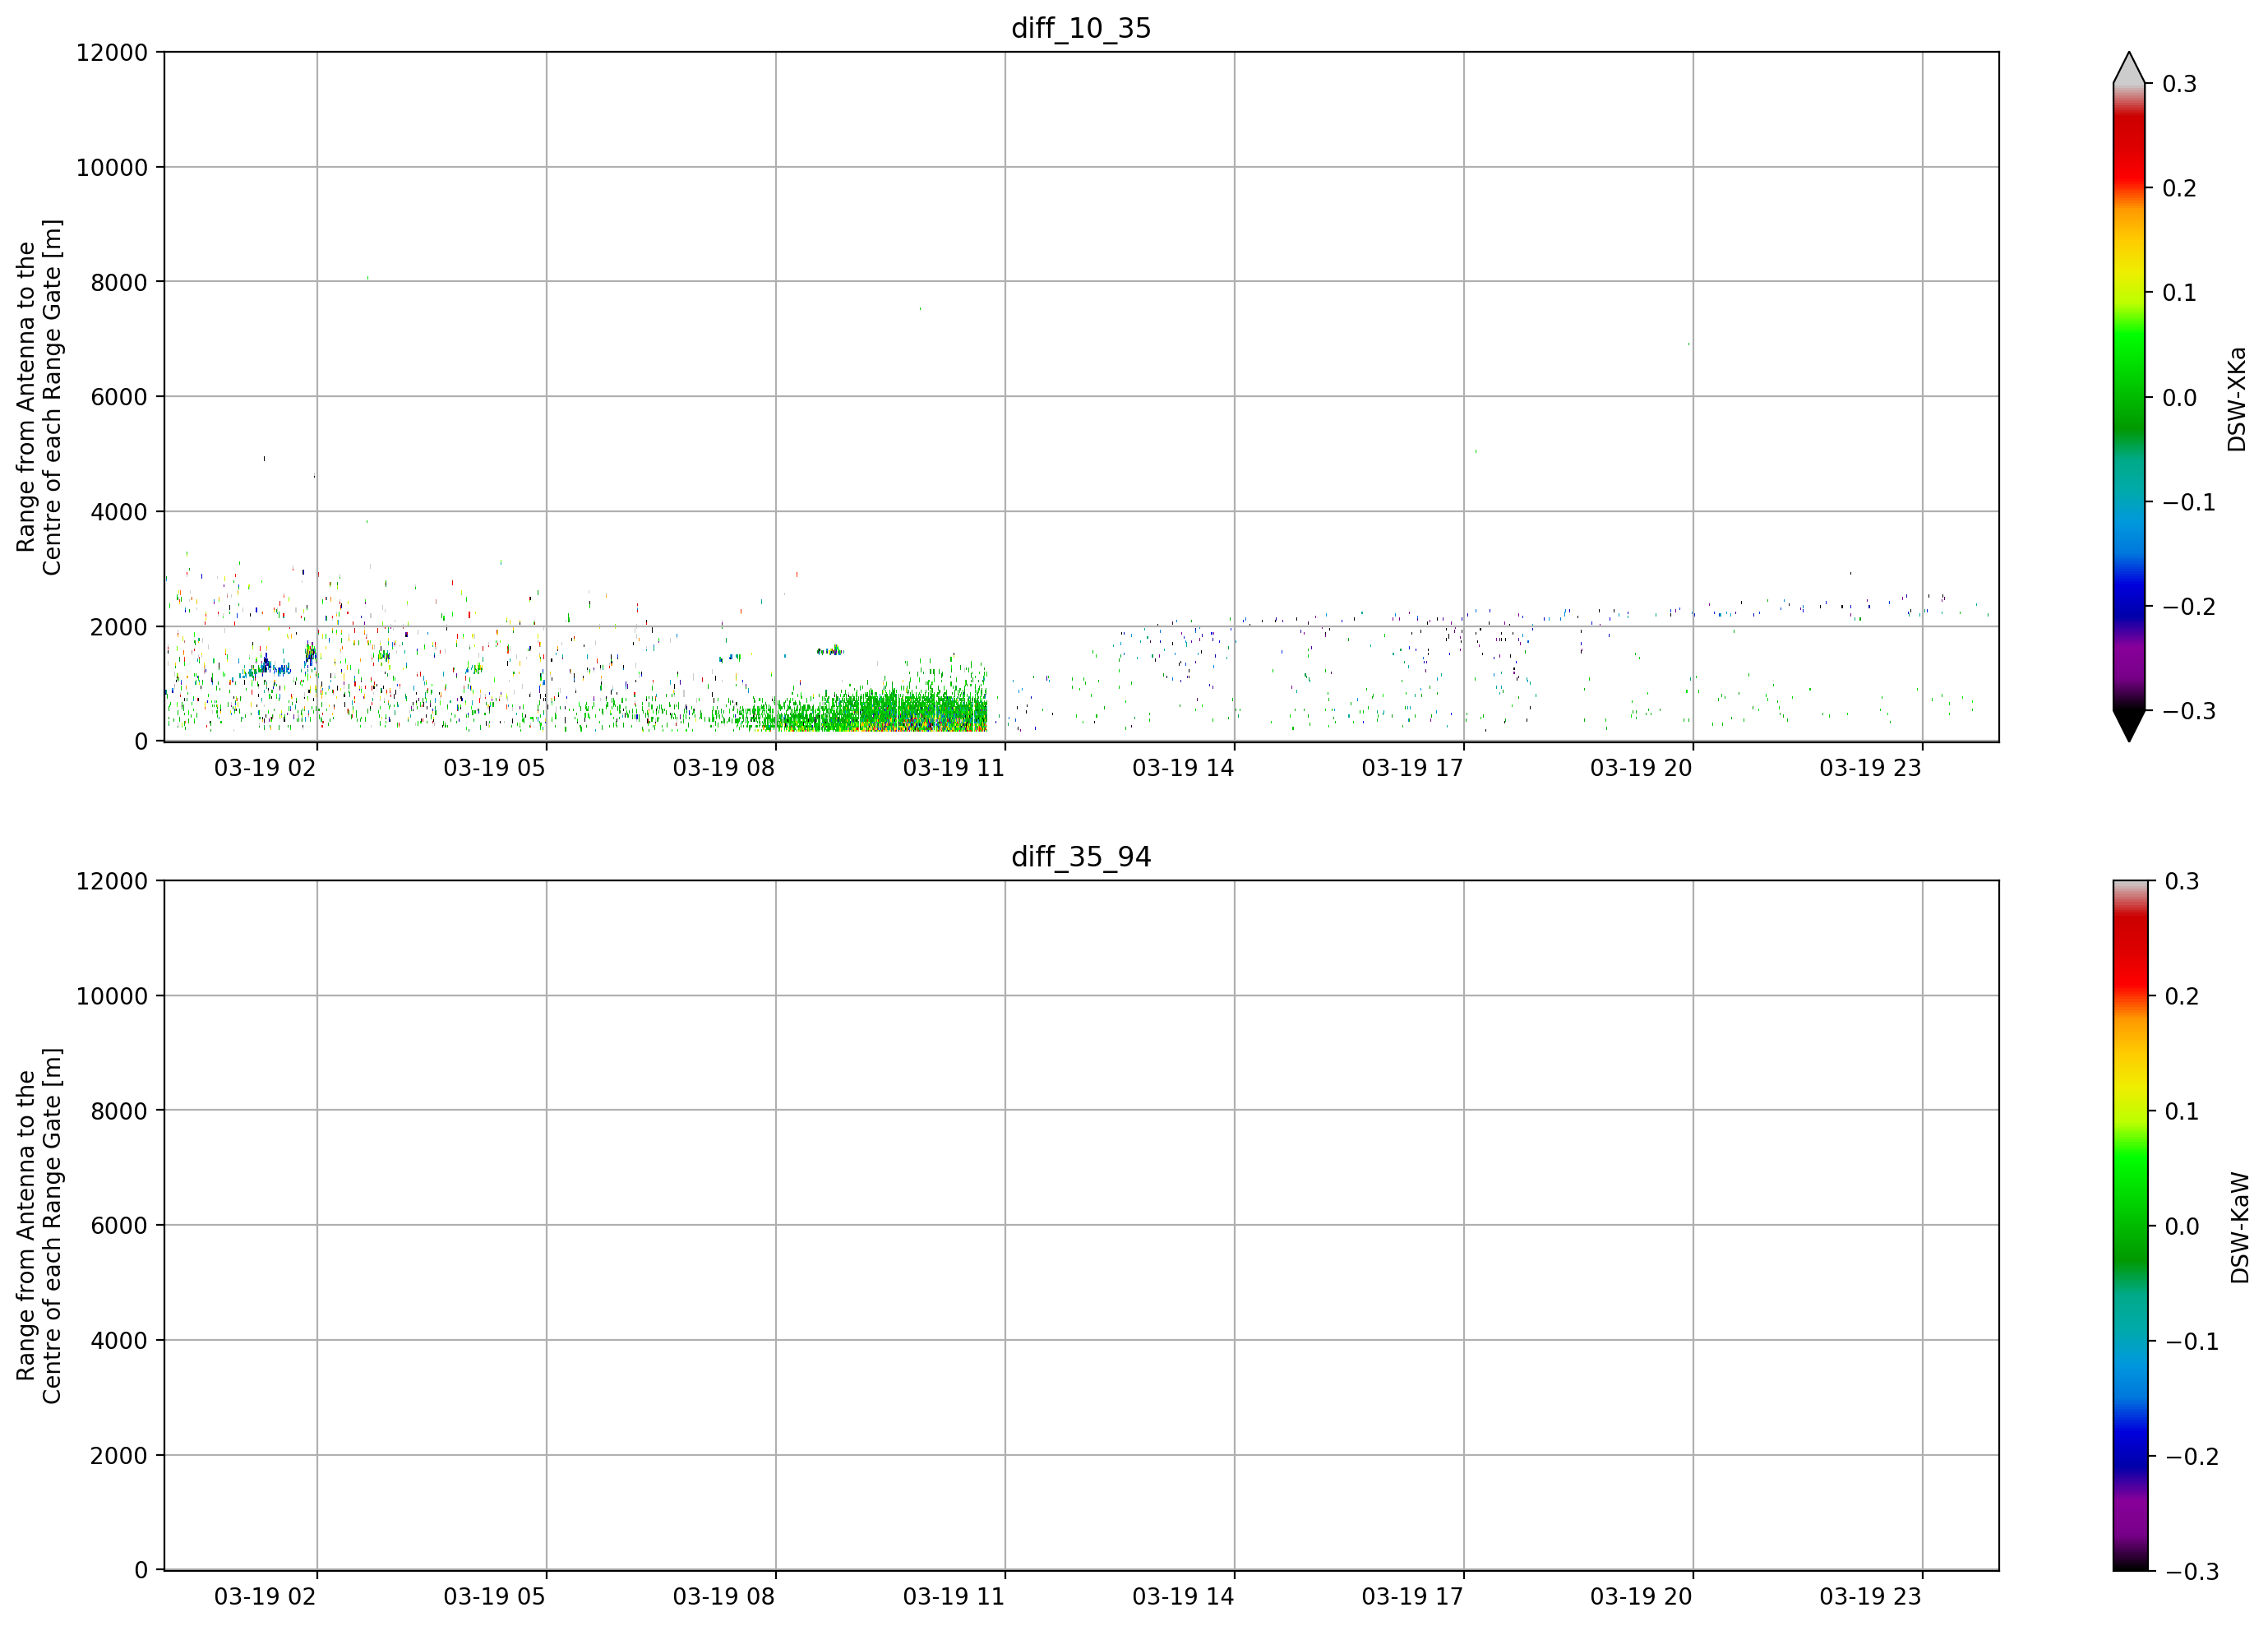Image resolution: width=2268 pixels, height=1626 pixels.
Task: Click the −0.2 tick on DSW-KaW colorbar
Action: [x=2192, y=1456]
